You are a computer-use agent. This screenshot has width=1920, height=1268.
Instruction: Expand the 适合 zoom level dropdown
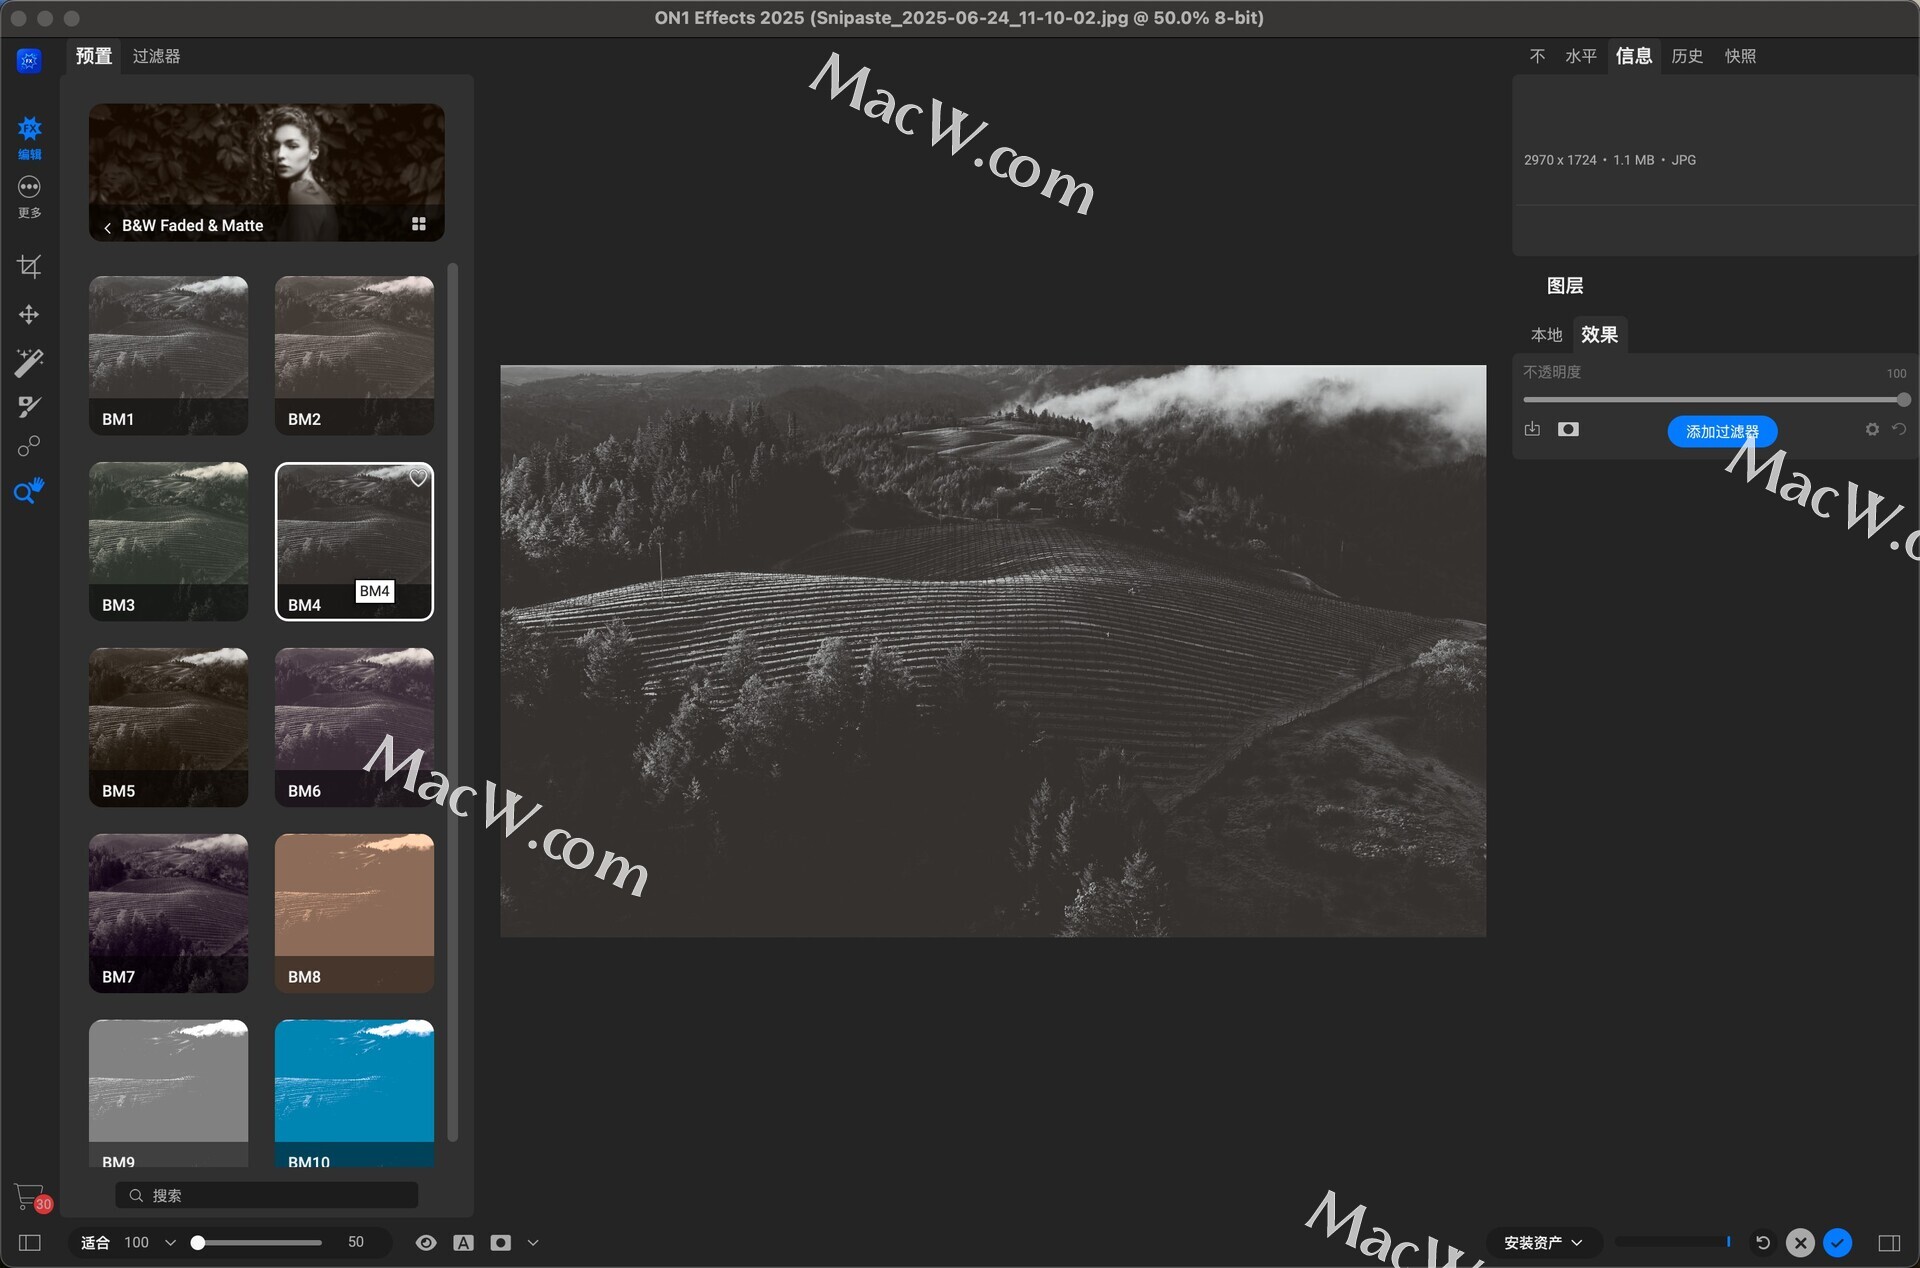click(170, 1243)
